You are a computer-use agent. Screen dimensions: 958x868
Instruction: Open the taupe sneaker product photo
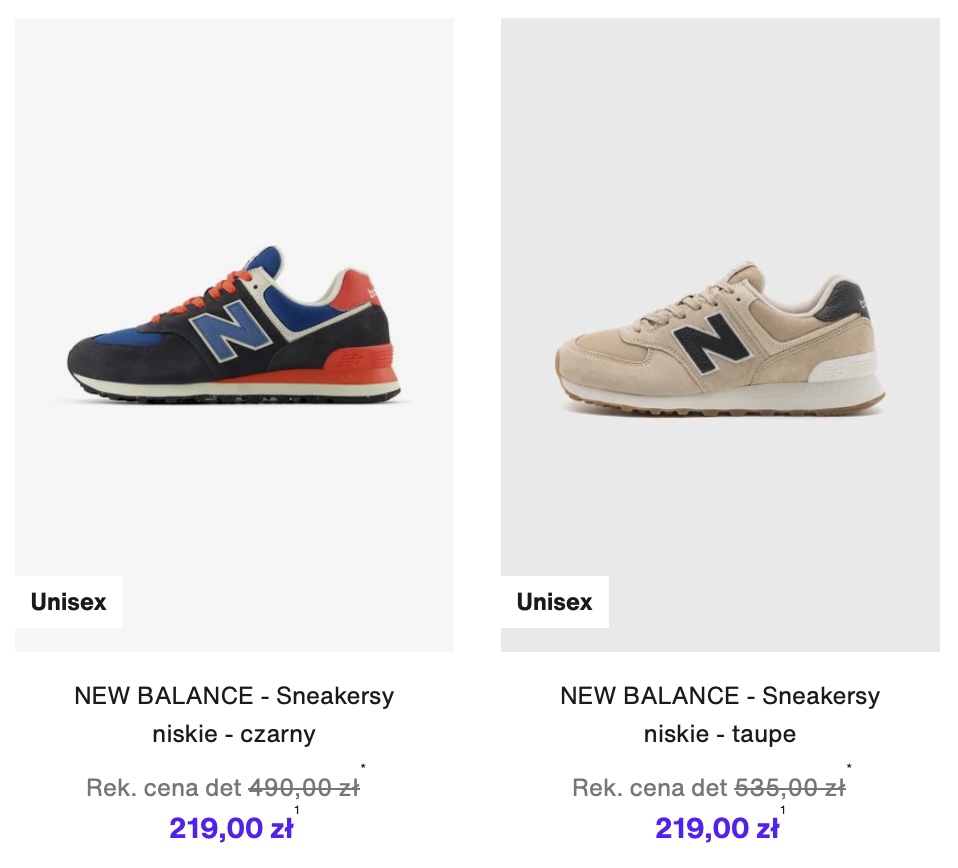720,334
